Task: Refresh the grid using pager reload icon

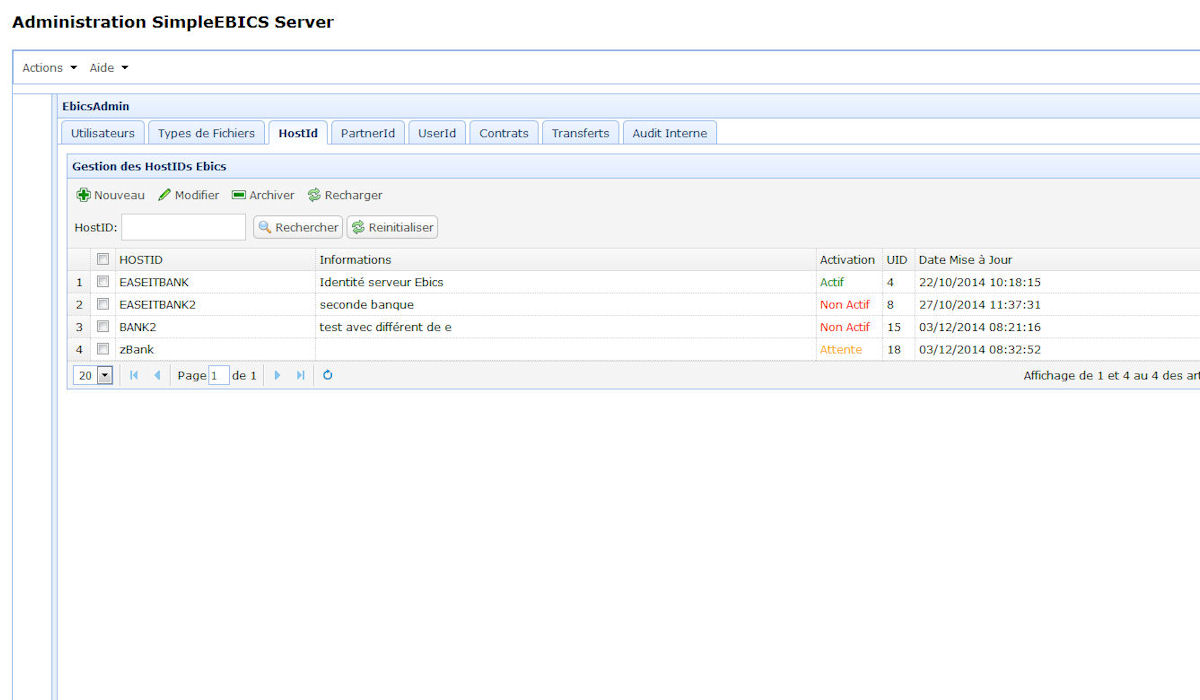Action: pyautogui.click(x=327, y=376)
